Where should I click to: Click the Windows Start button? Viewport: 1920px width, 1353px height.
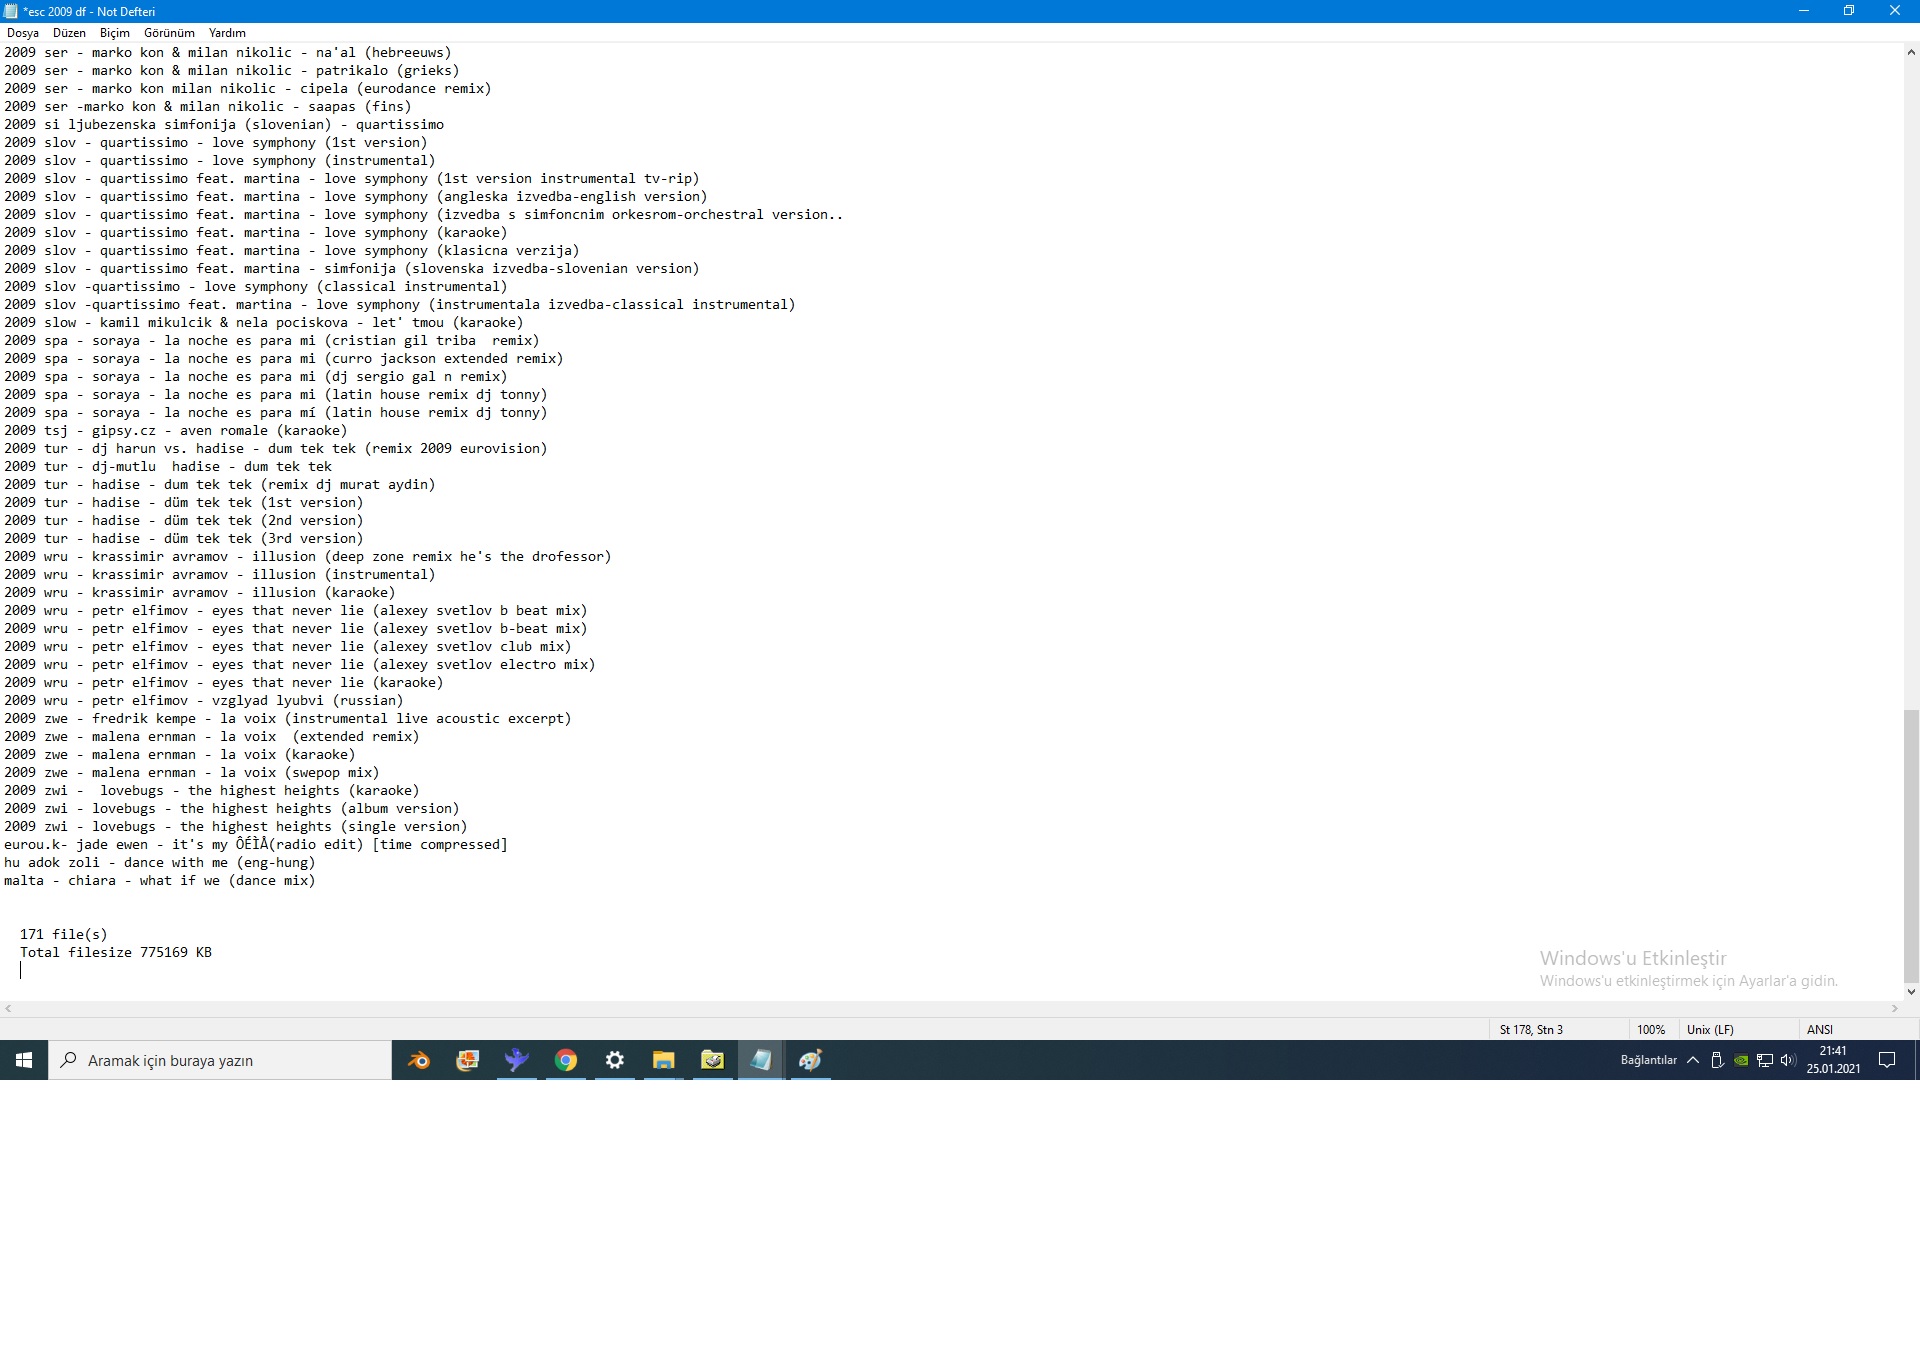(x=24, y=1060)
